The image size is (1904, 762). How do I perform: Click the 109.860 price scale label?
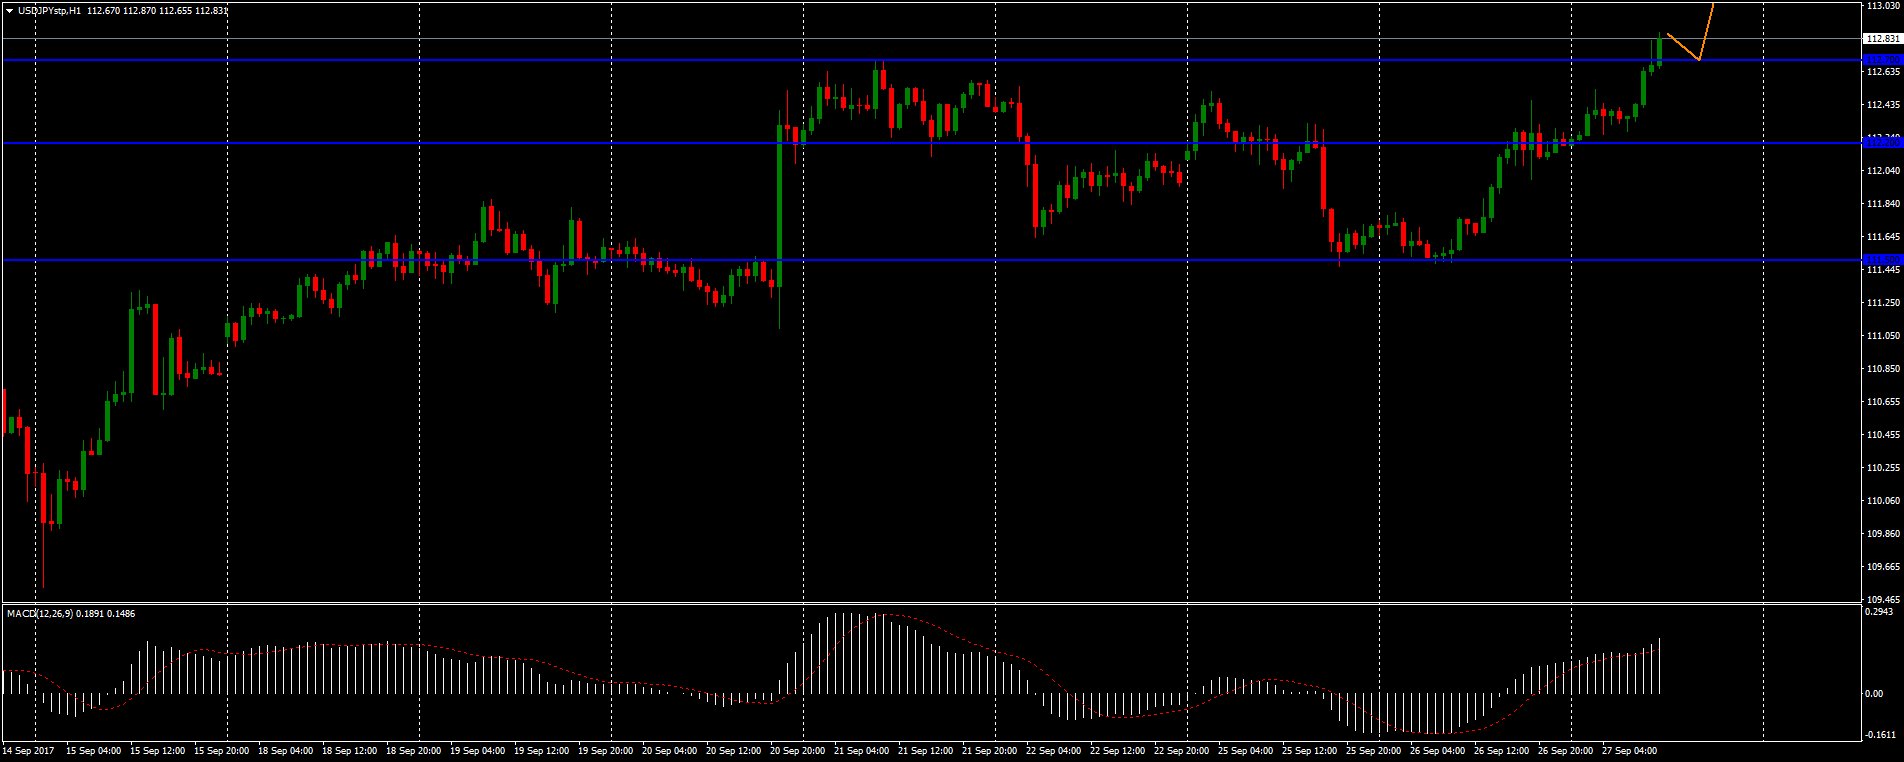click(x=1883, y=534)
